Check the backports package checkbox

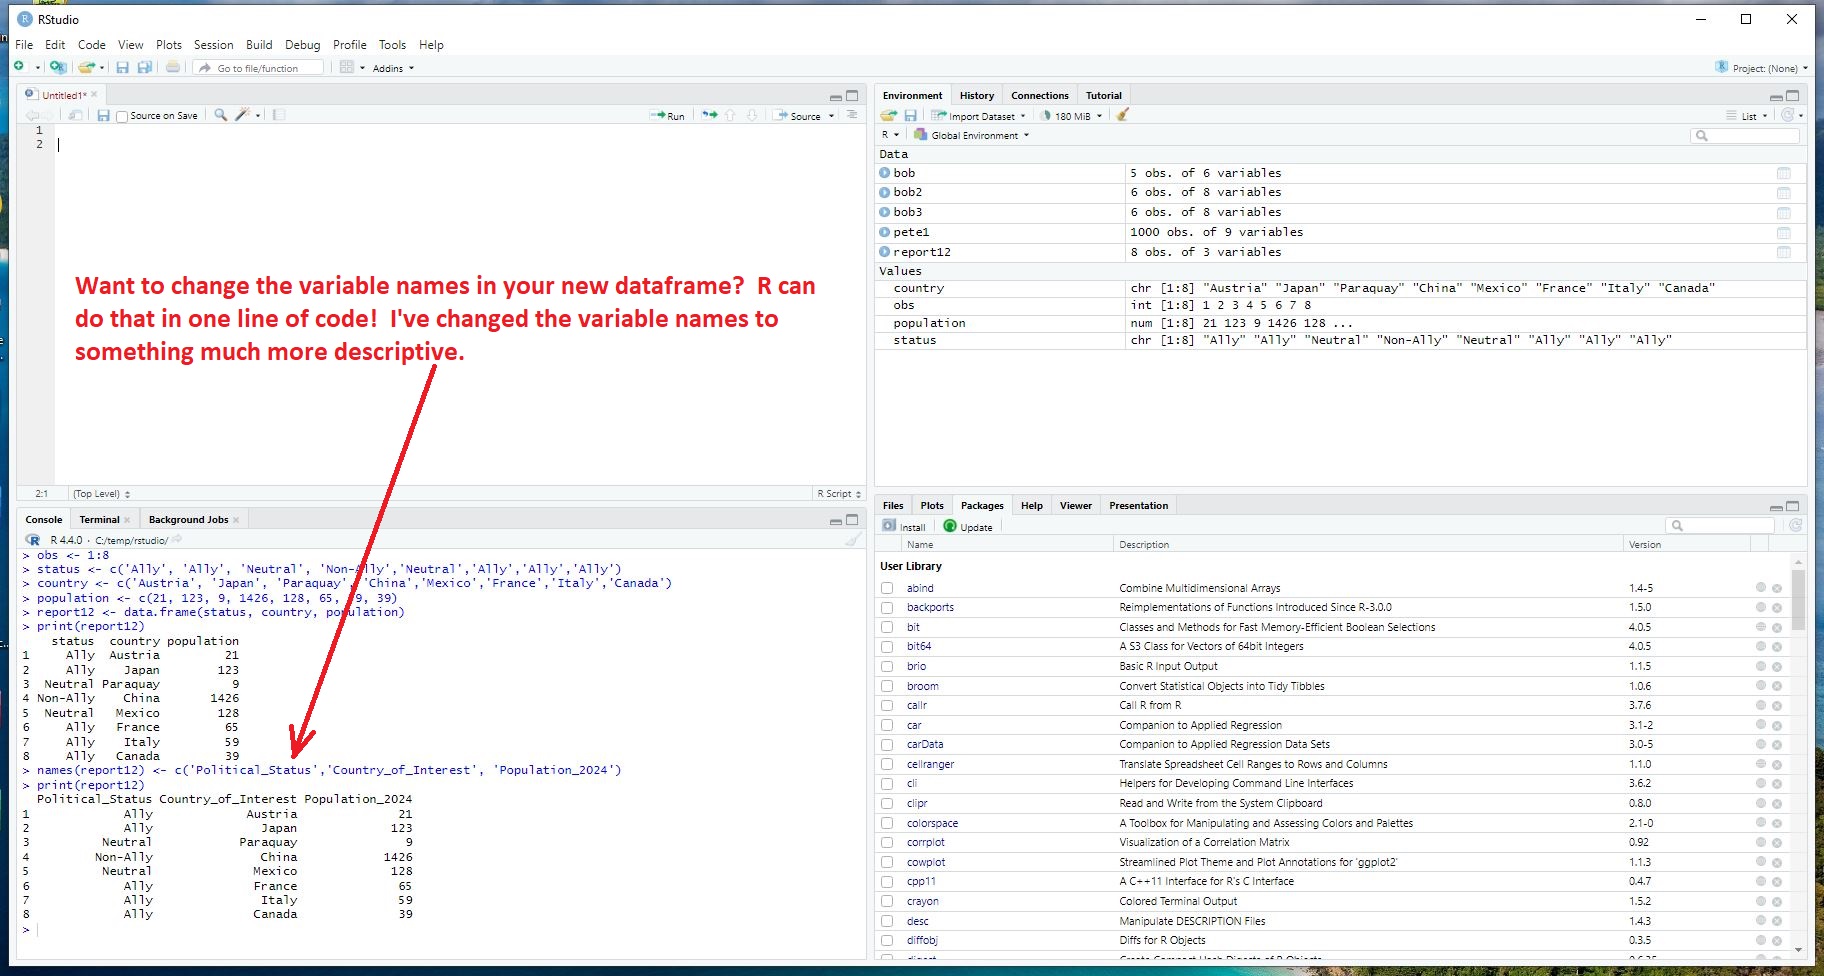pos(887,608)
